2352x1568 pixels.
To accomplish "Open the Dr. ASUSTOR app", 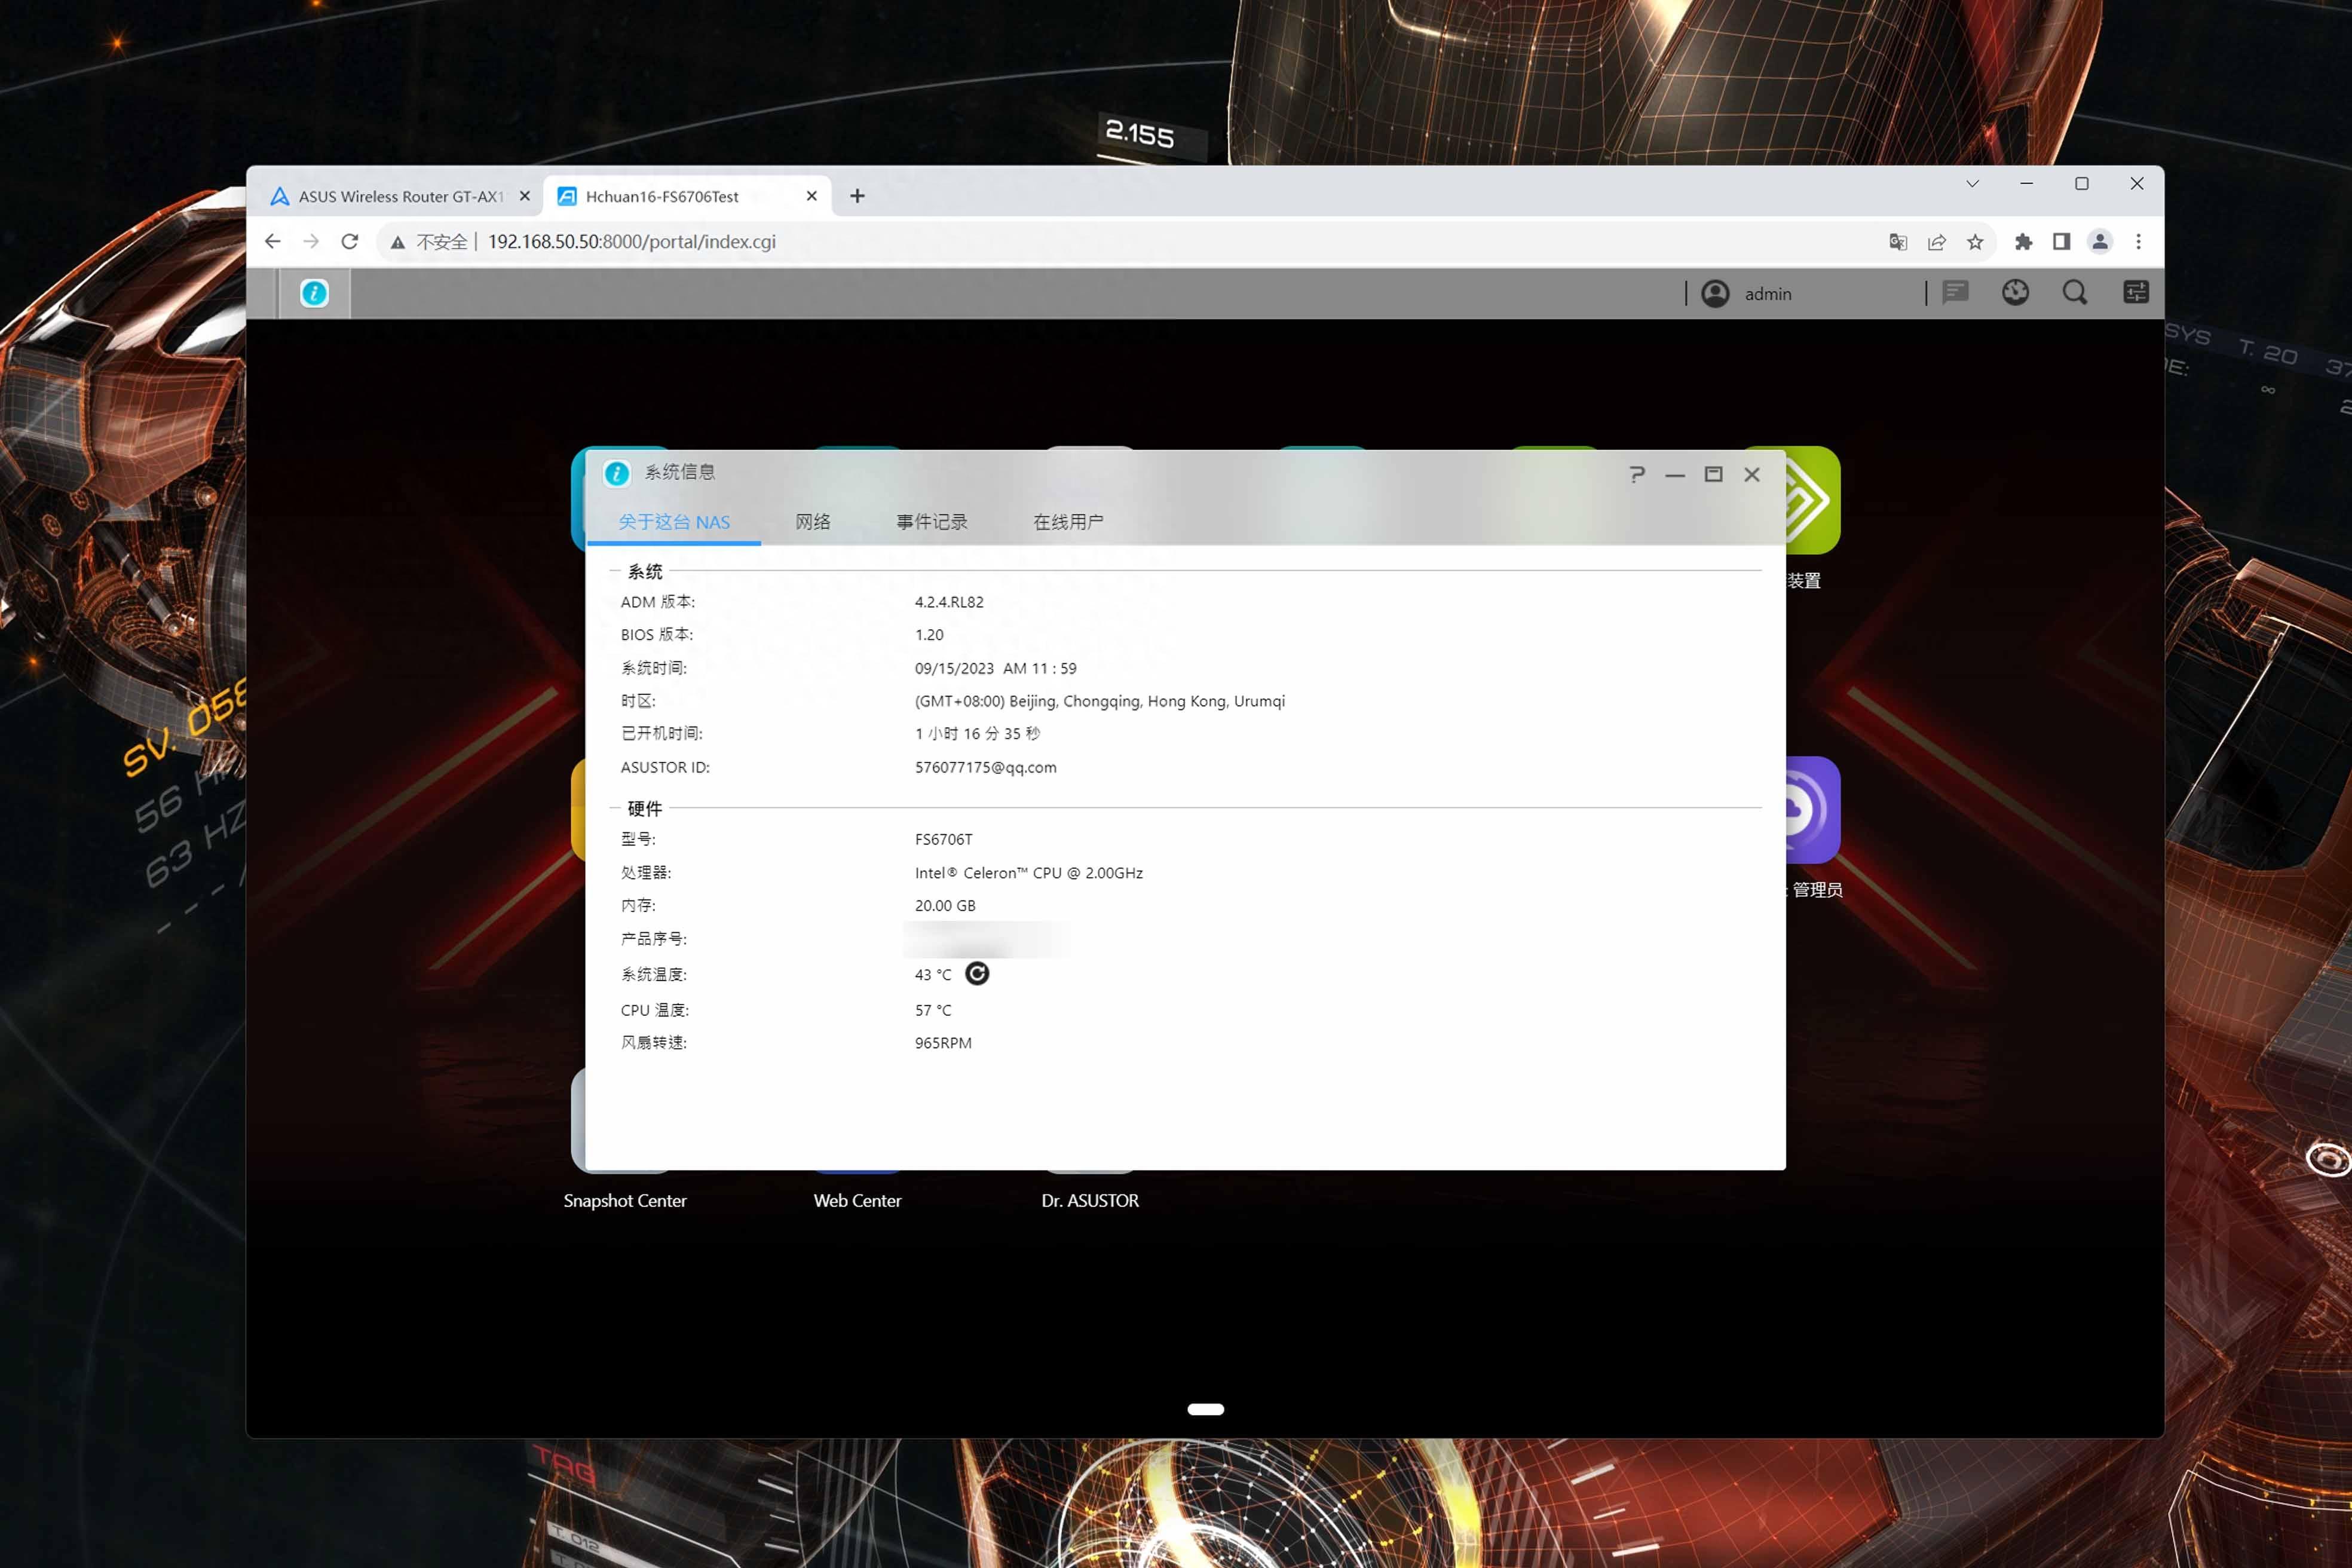I will click(x=1090, y=1200).
